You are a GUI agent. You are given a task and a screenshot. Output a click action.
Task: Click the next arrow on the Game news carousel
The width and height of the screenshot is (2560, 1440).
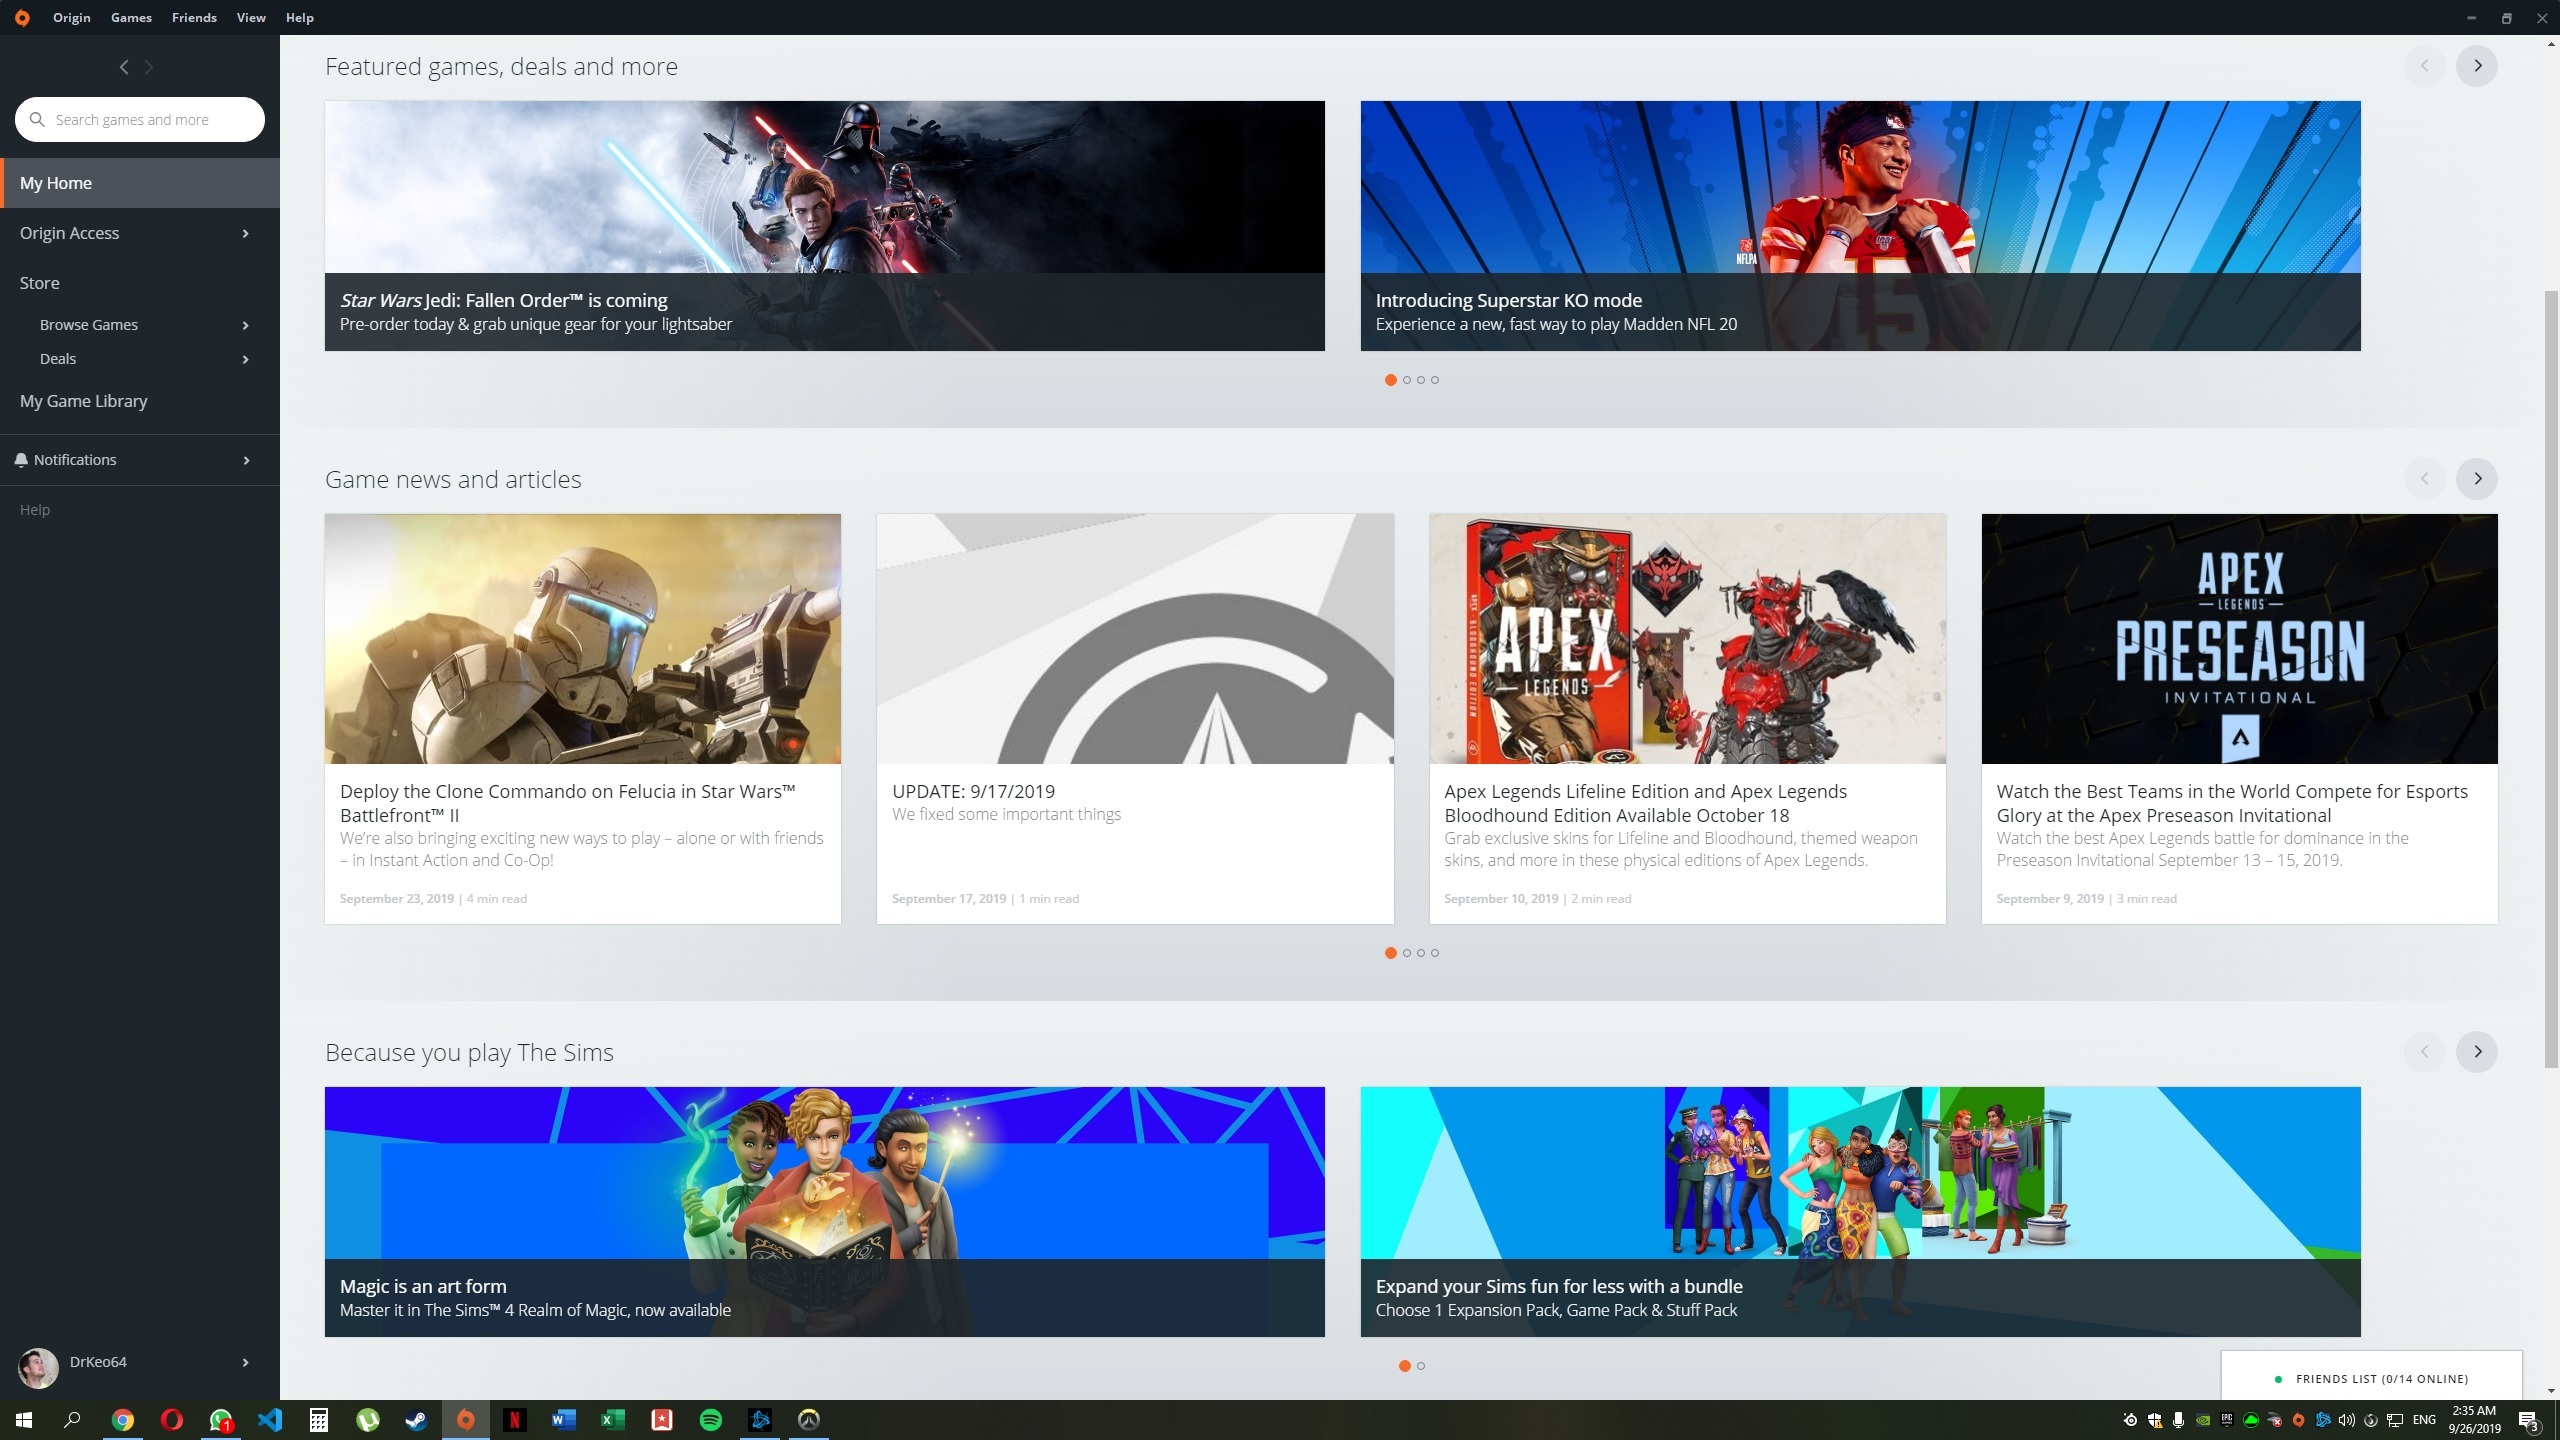point(2476,478)
